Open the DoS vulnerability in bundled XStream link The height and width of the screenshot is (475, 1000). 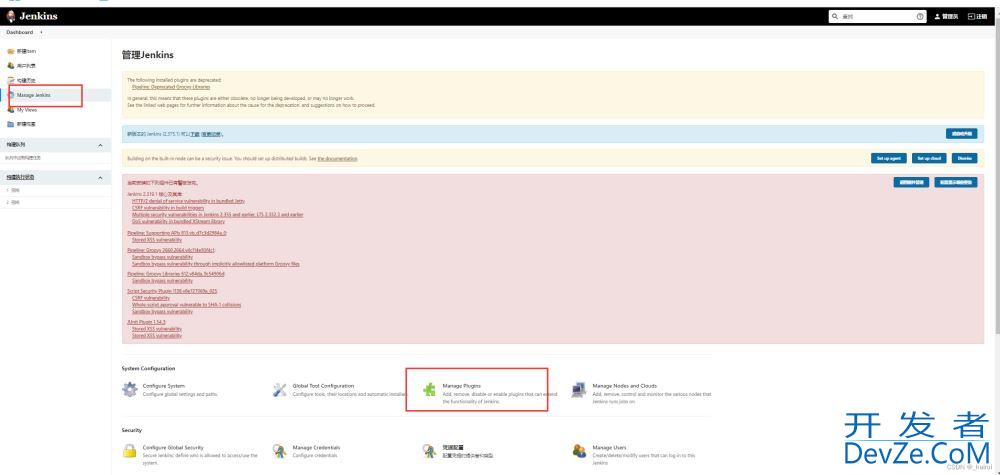click(178, 221)
